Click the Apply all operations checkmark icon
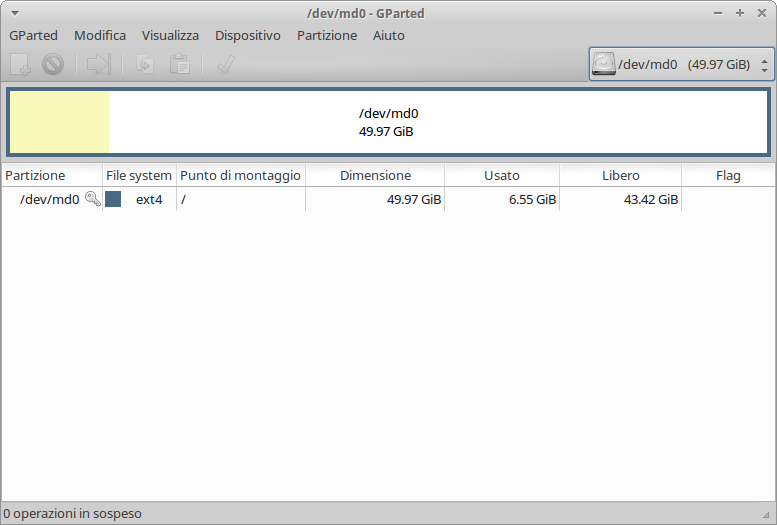This screenshot has height=525, width=777. click(226, 65)
